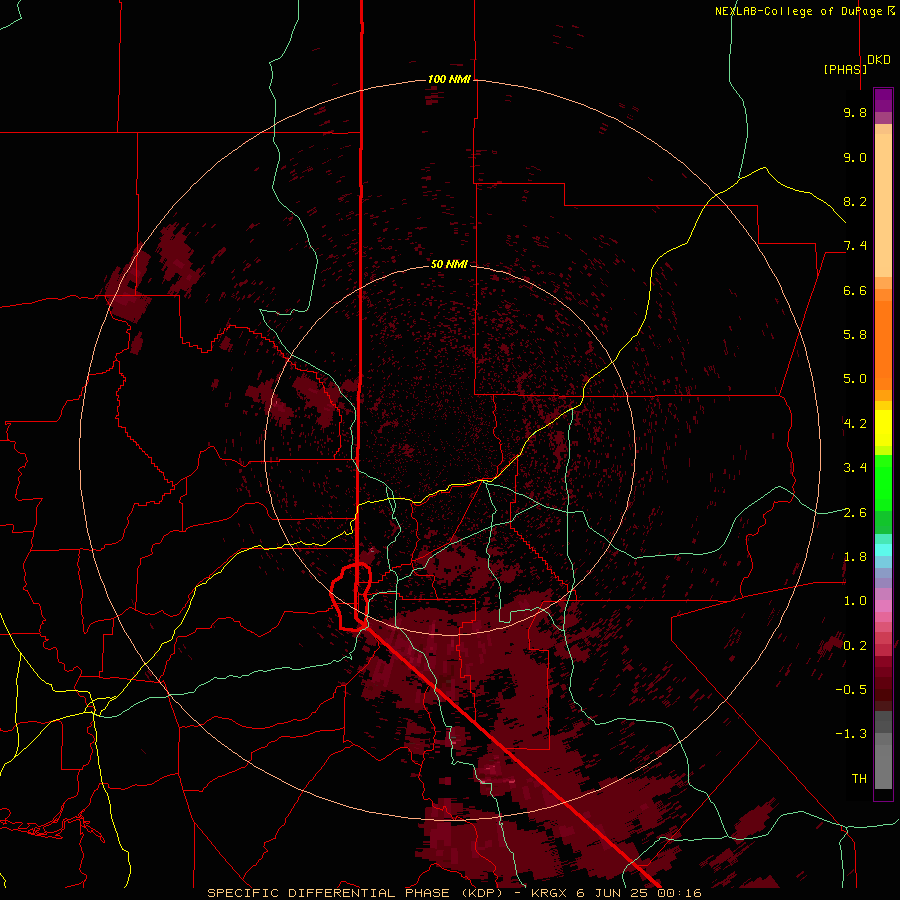The height and width of the screenshot is (900, 900).
Task: Click the KRGX station identifier in caption
Action: click(x=550, y=893)
